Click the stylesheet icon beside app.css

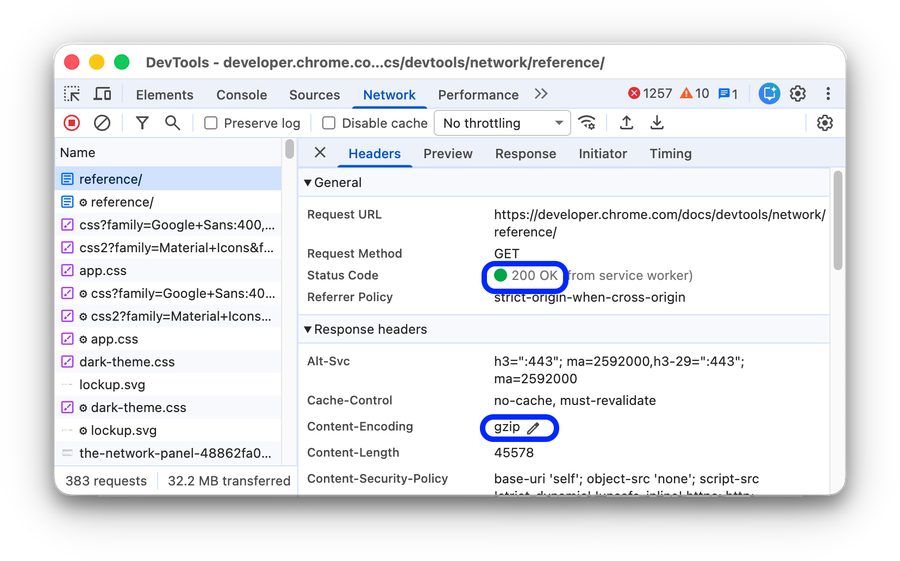67,270
